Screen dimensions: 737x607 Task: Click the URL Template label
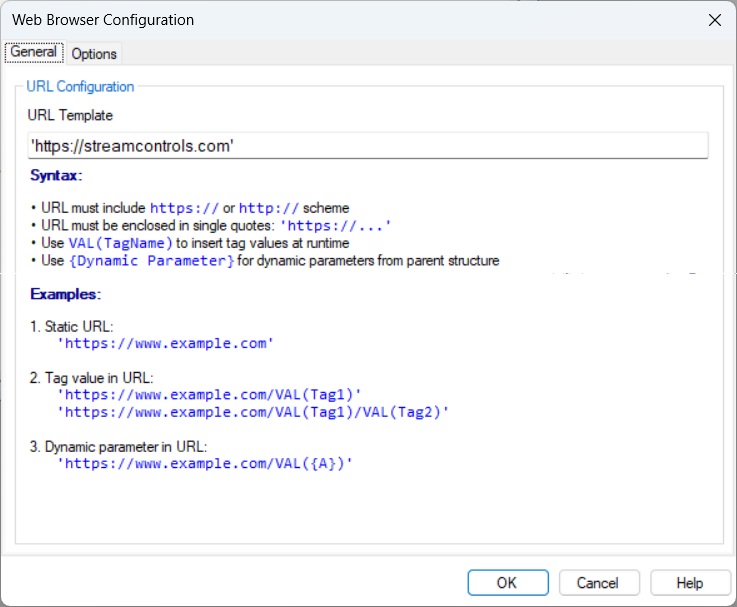pyautogui.click(x=70, y=116)
